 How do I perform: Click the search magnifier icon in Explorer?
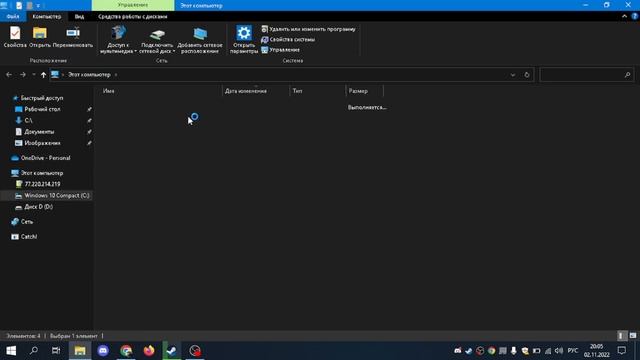tap(627, 75)
